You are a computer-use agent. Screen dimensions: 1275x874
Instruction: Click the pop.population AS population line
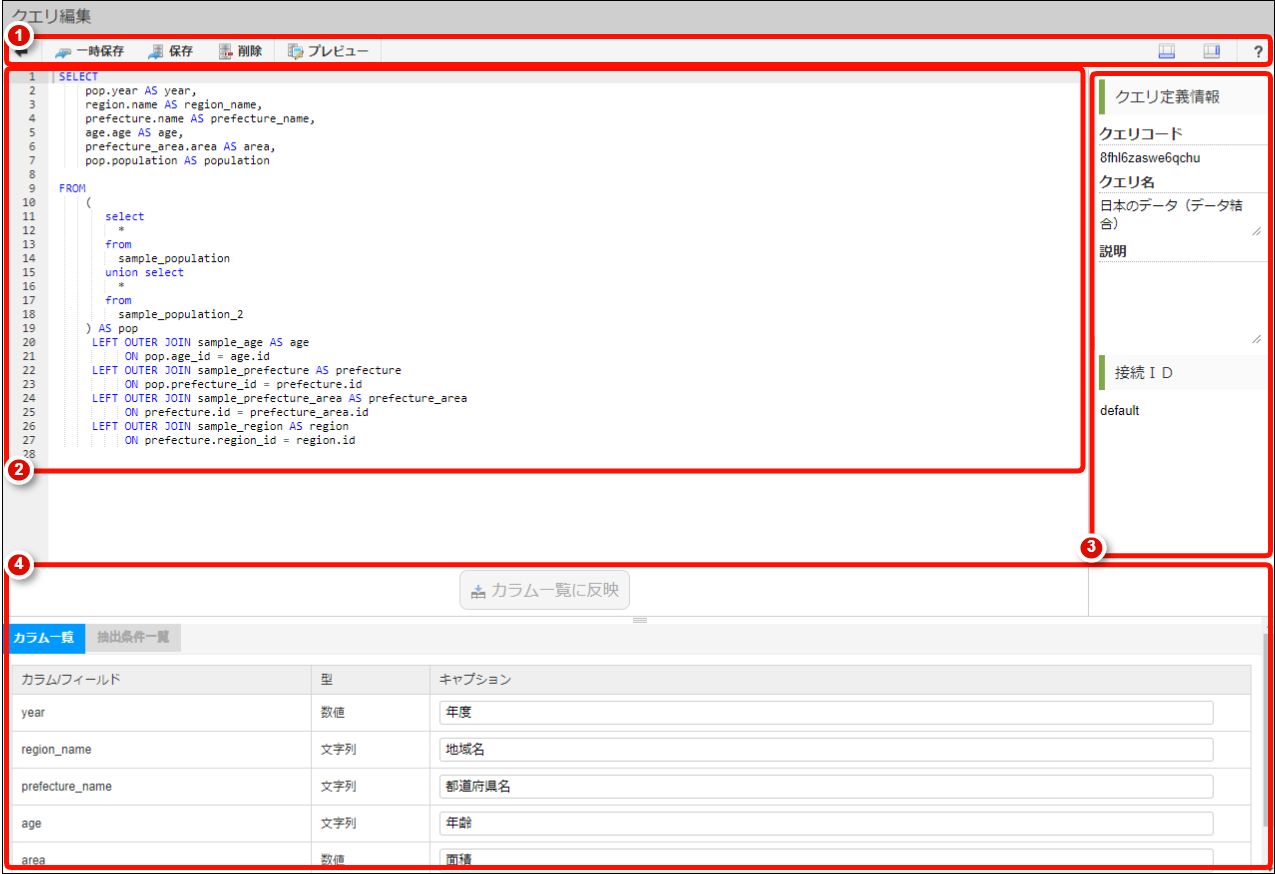click(x=177, y=160)
